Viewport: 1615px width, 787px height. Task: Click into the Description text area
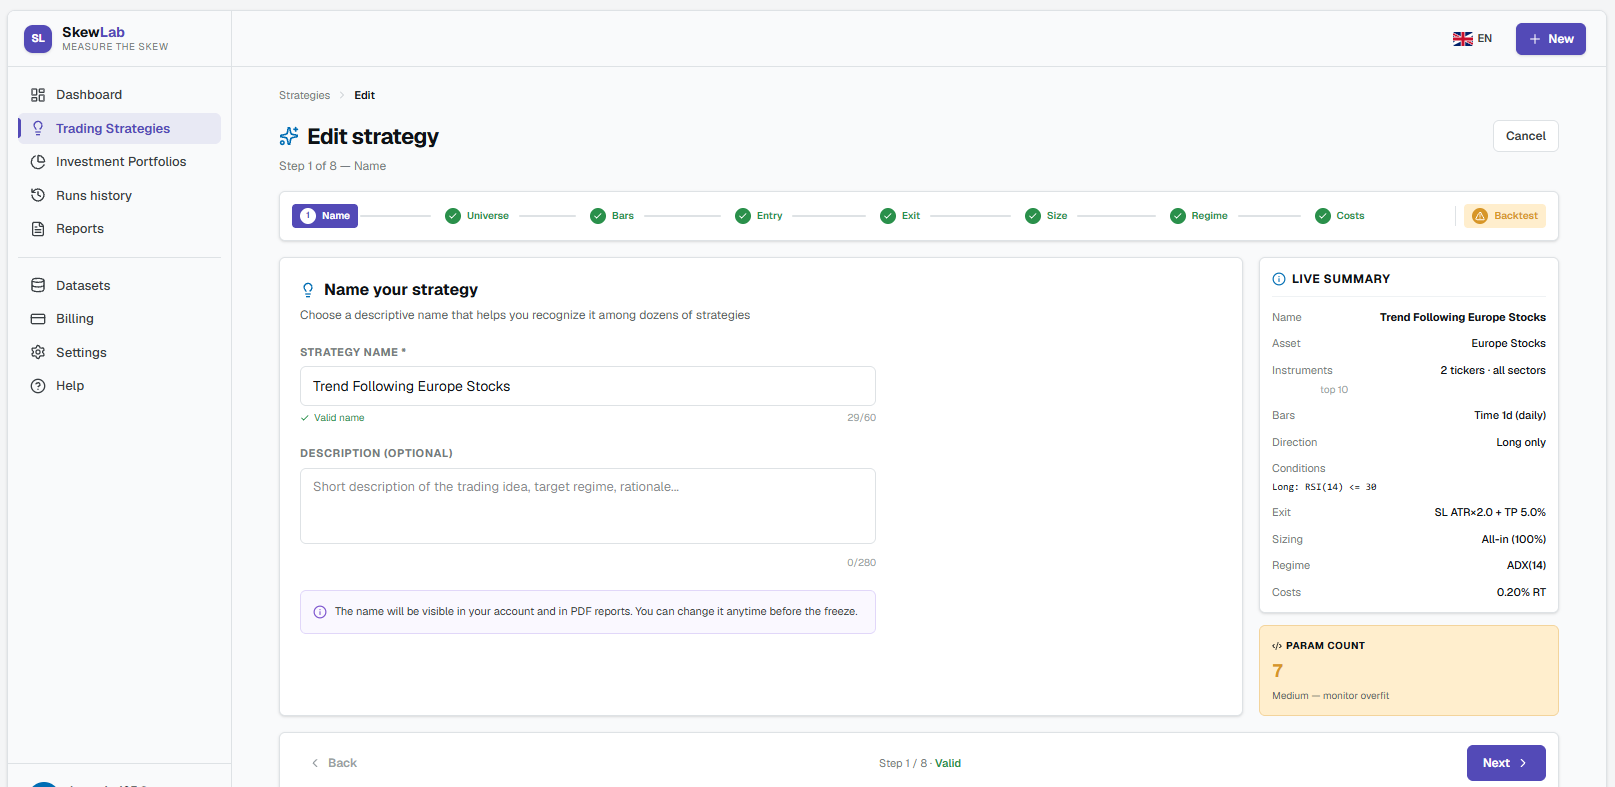click(588, 506)
